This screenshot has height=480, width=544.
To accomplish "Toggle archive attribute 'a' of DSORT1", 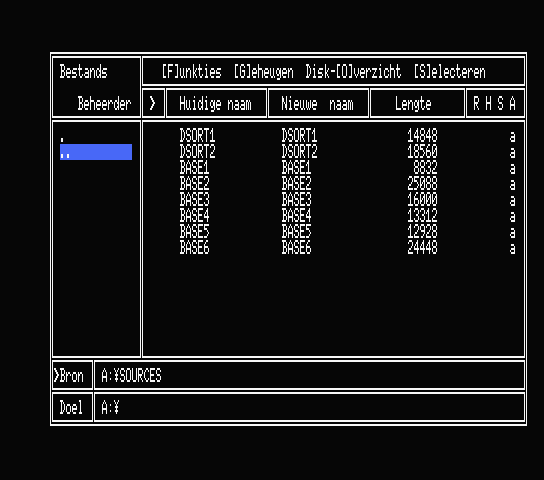I will coord(512,137).
